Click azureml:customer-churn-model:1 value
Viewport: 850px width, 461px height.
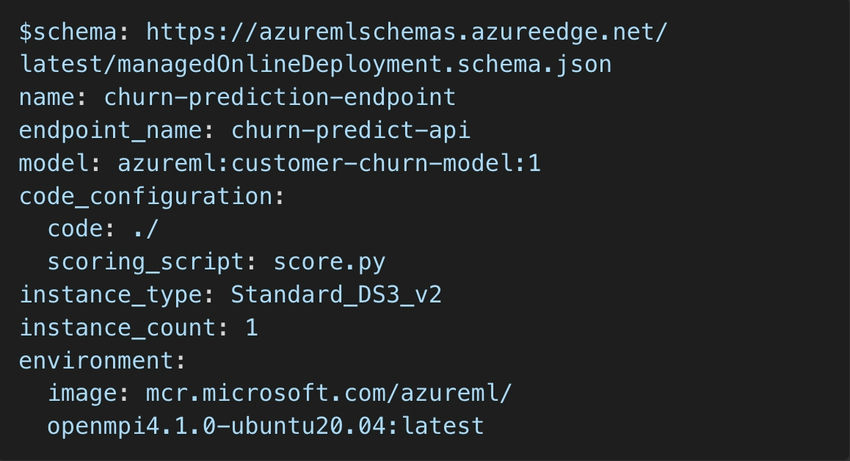coord(329,163)
